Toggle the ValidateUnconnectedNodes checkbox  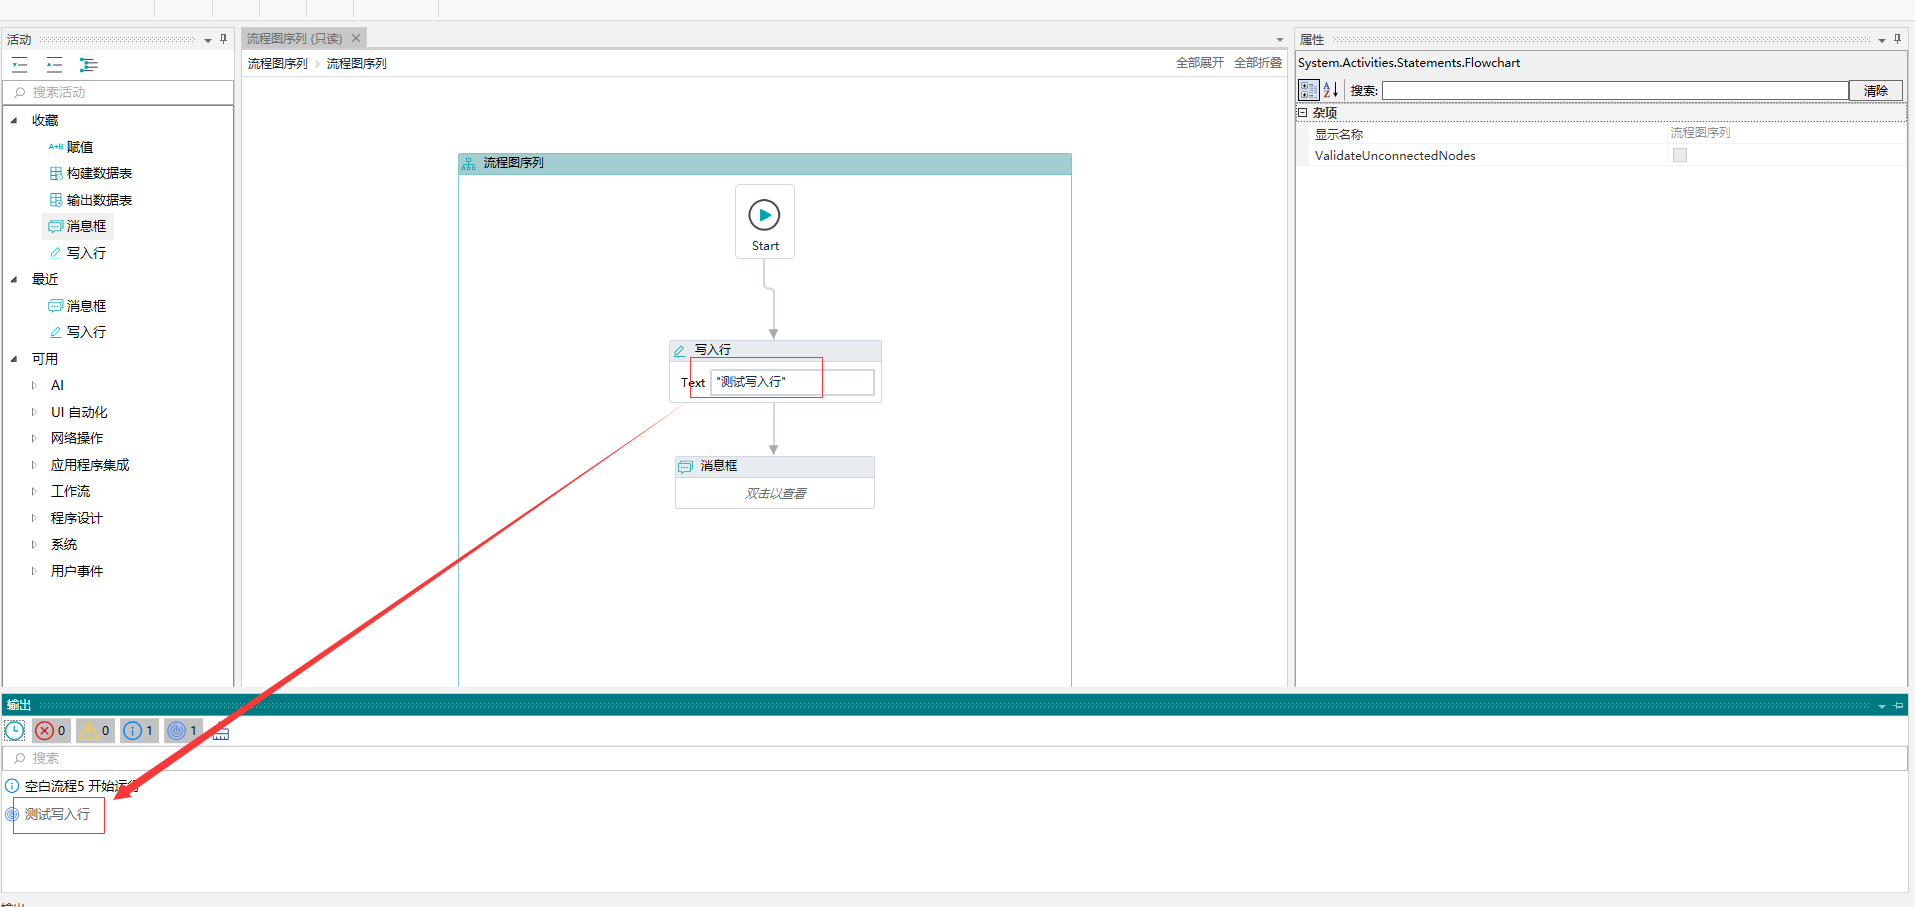pos(1680,155)
